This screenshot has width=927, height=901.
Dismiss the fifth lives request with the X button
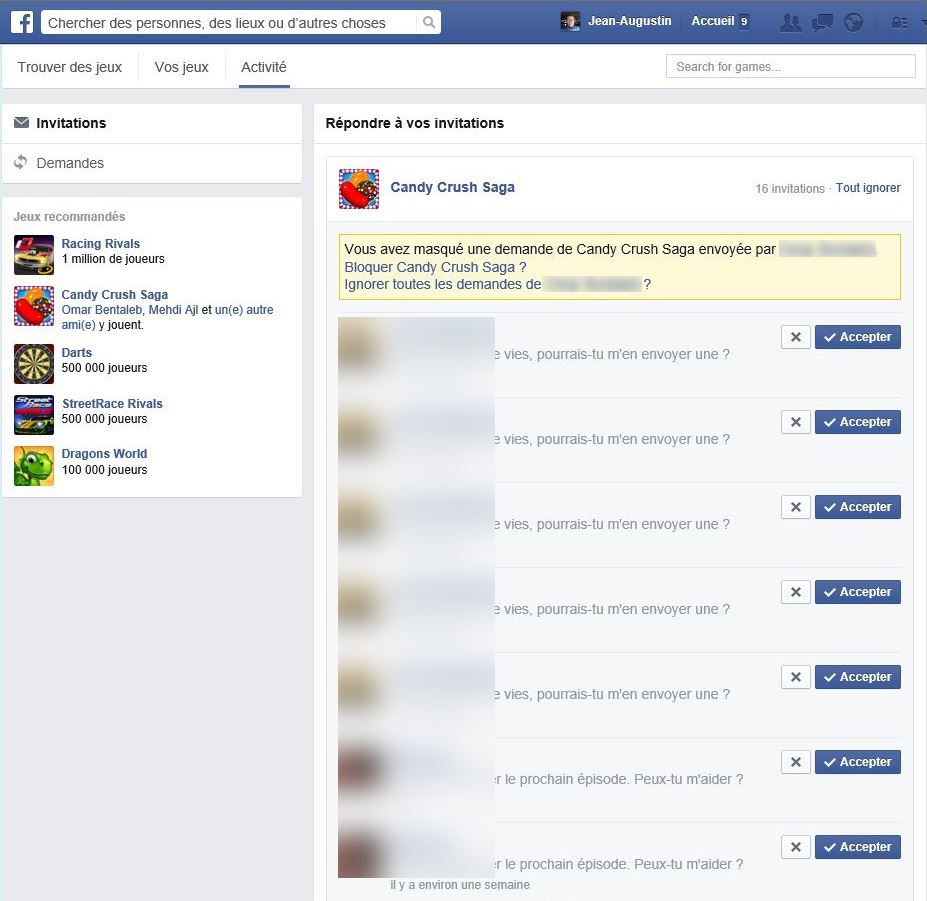(x=796, y=677)
